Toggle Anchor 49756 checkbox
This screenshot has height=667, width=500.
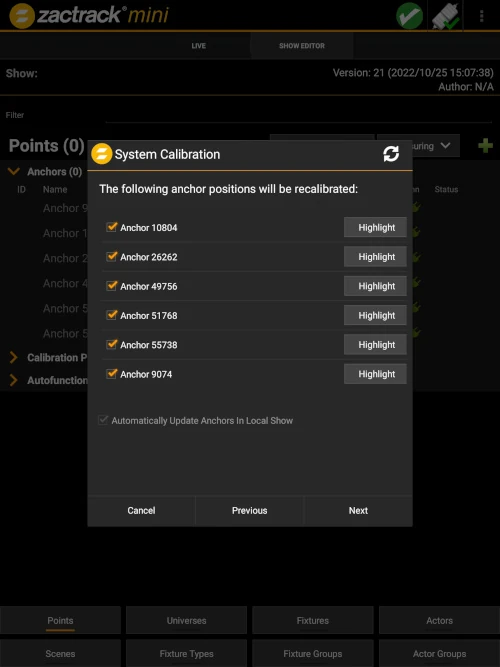[111, 285]
